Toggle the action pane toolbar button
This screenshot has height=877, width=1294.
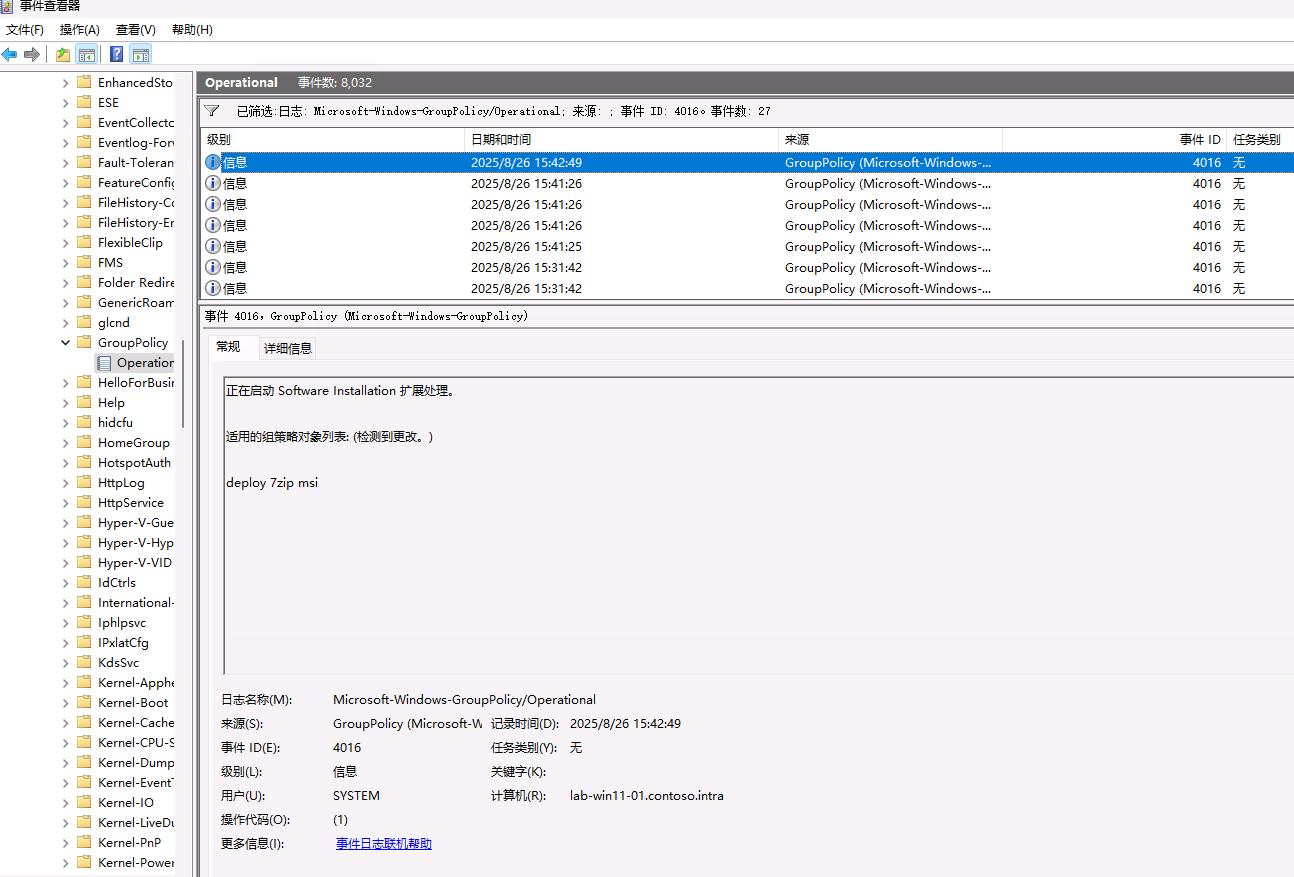(x=141, y=54)
